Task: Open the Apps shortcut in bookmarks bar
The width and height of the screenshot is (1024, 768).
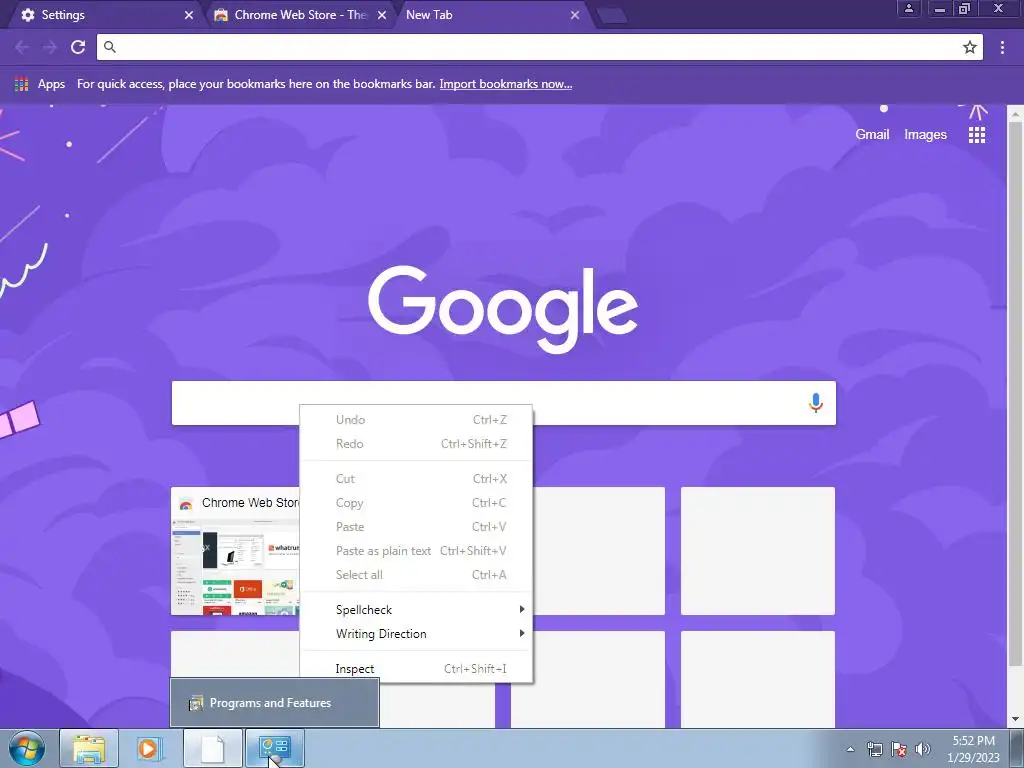Action: (x=40, y=84)
